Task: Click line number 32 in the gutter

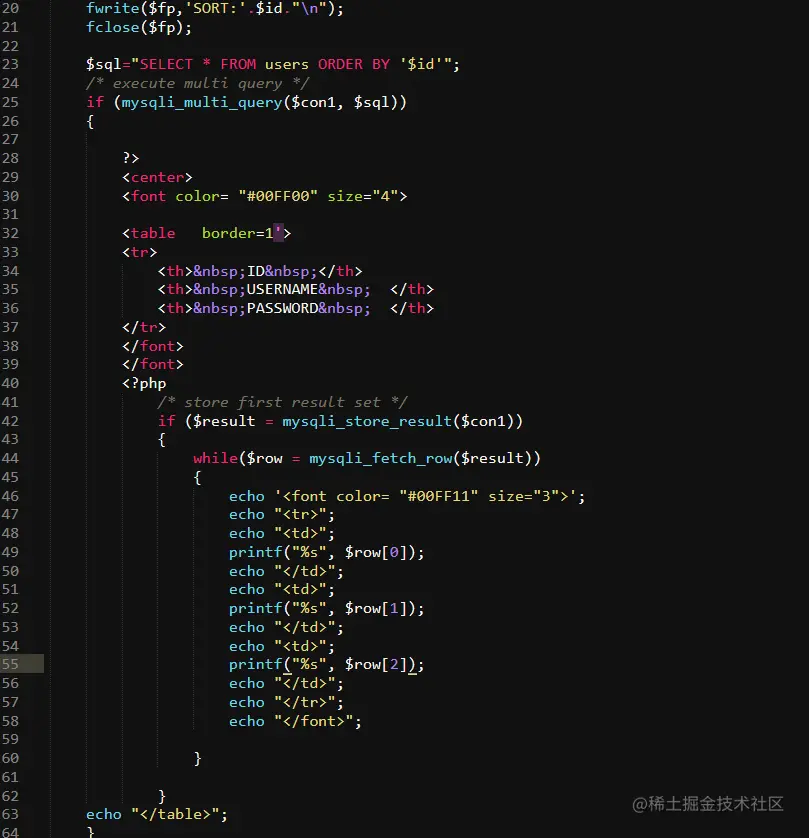Action: [10, 234]
